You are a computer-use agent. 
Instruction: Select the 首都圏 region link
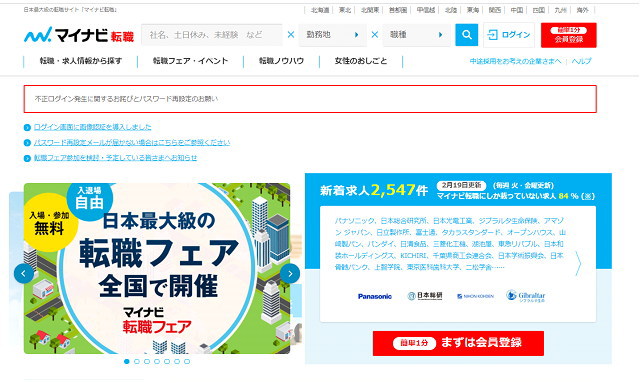click(x=398, y=10)
